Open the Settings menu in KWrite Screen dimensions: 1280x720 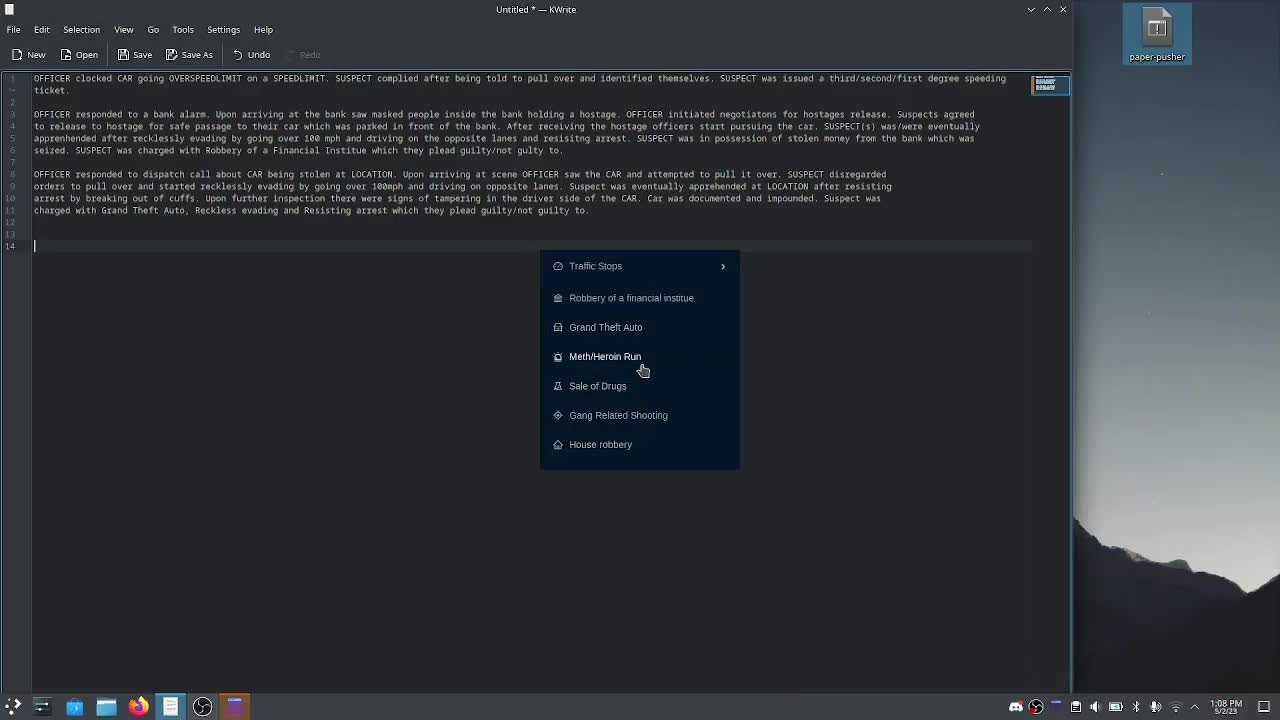pos(223,30)
